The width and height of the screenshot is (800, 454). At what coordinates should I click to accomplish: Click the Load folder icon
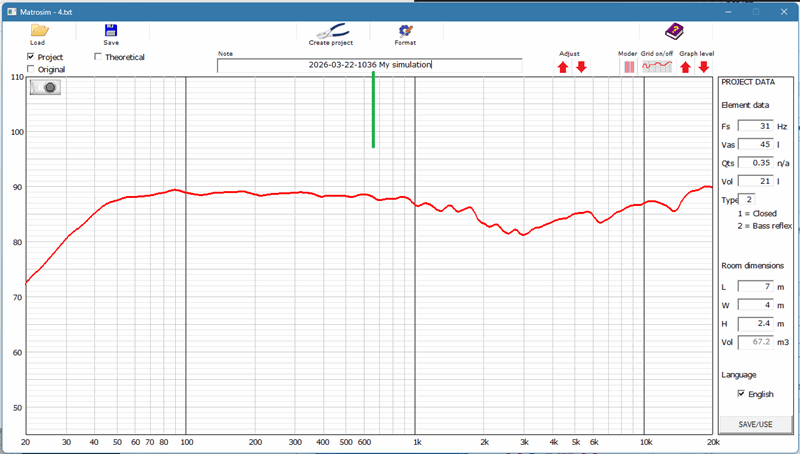(38, 31)
